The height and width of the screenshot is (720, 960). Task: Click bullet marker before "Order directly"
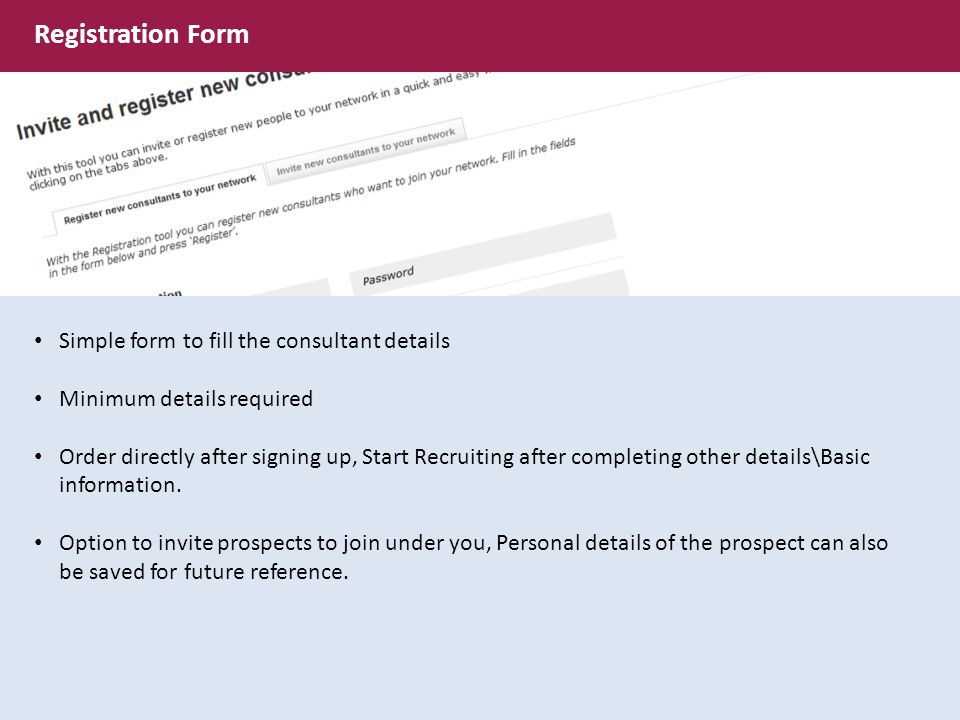pos(39,457)
